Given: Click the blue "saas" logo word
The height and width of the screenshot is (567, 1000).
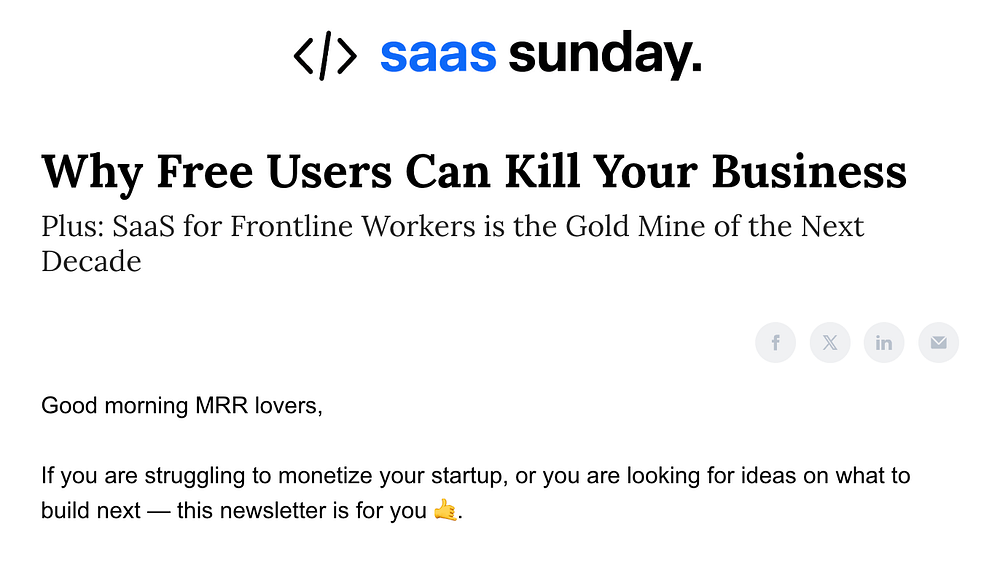Looking at the screenshot, I should pyautogui.click(x=438, y=56).
